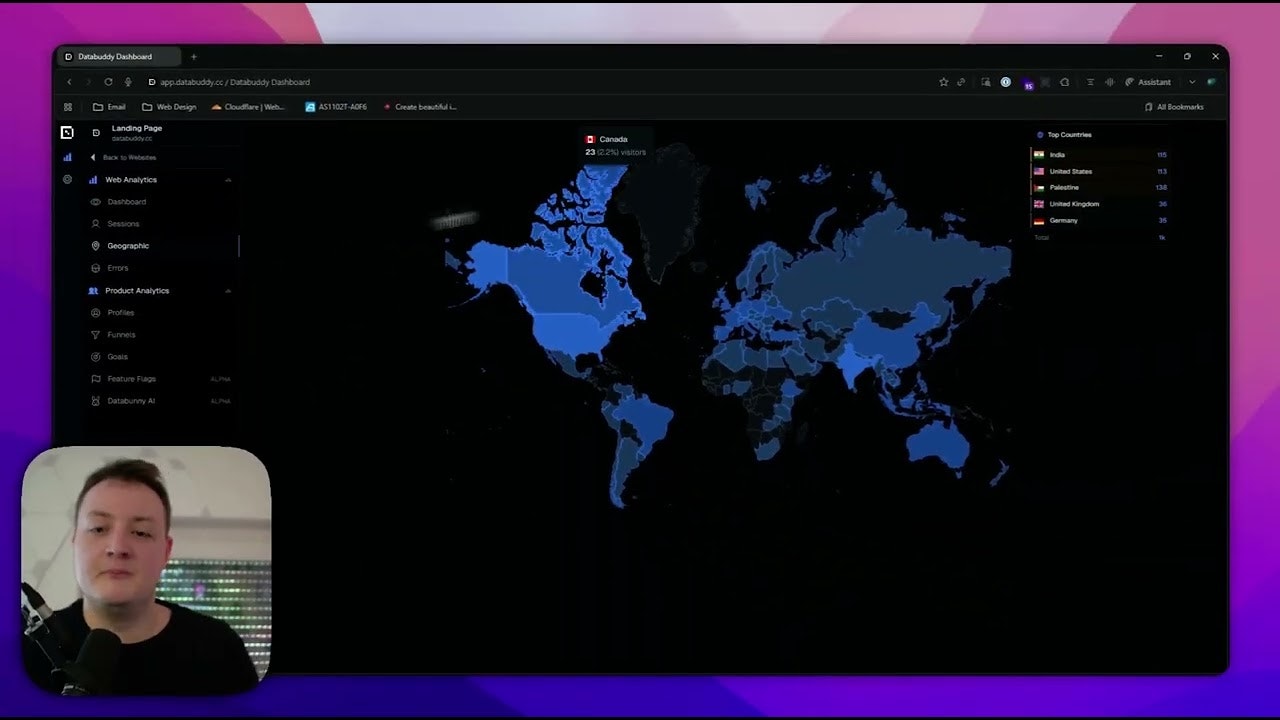Open the Errors page
This screenshot has width=1280, height=720.
click(x=118, y=267)
